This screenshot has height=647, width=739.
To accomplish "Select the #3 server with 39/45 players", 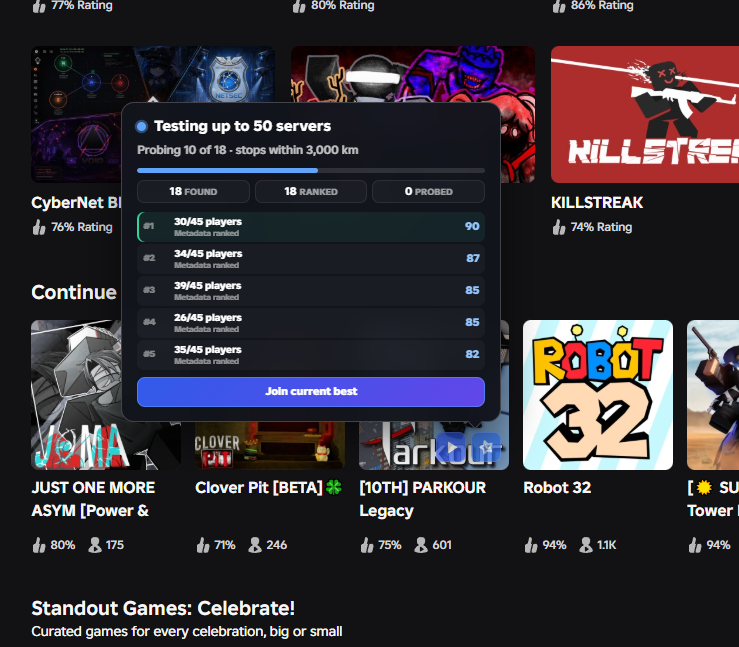I will click(x=311, y=291).
